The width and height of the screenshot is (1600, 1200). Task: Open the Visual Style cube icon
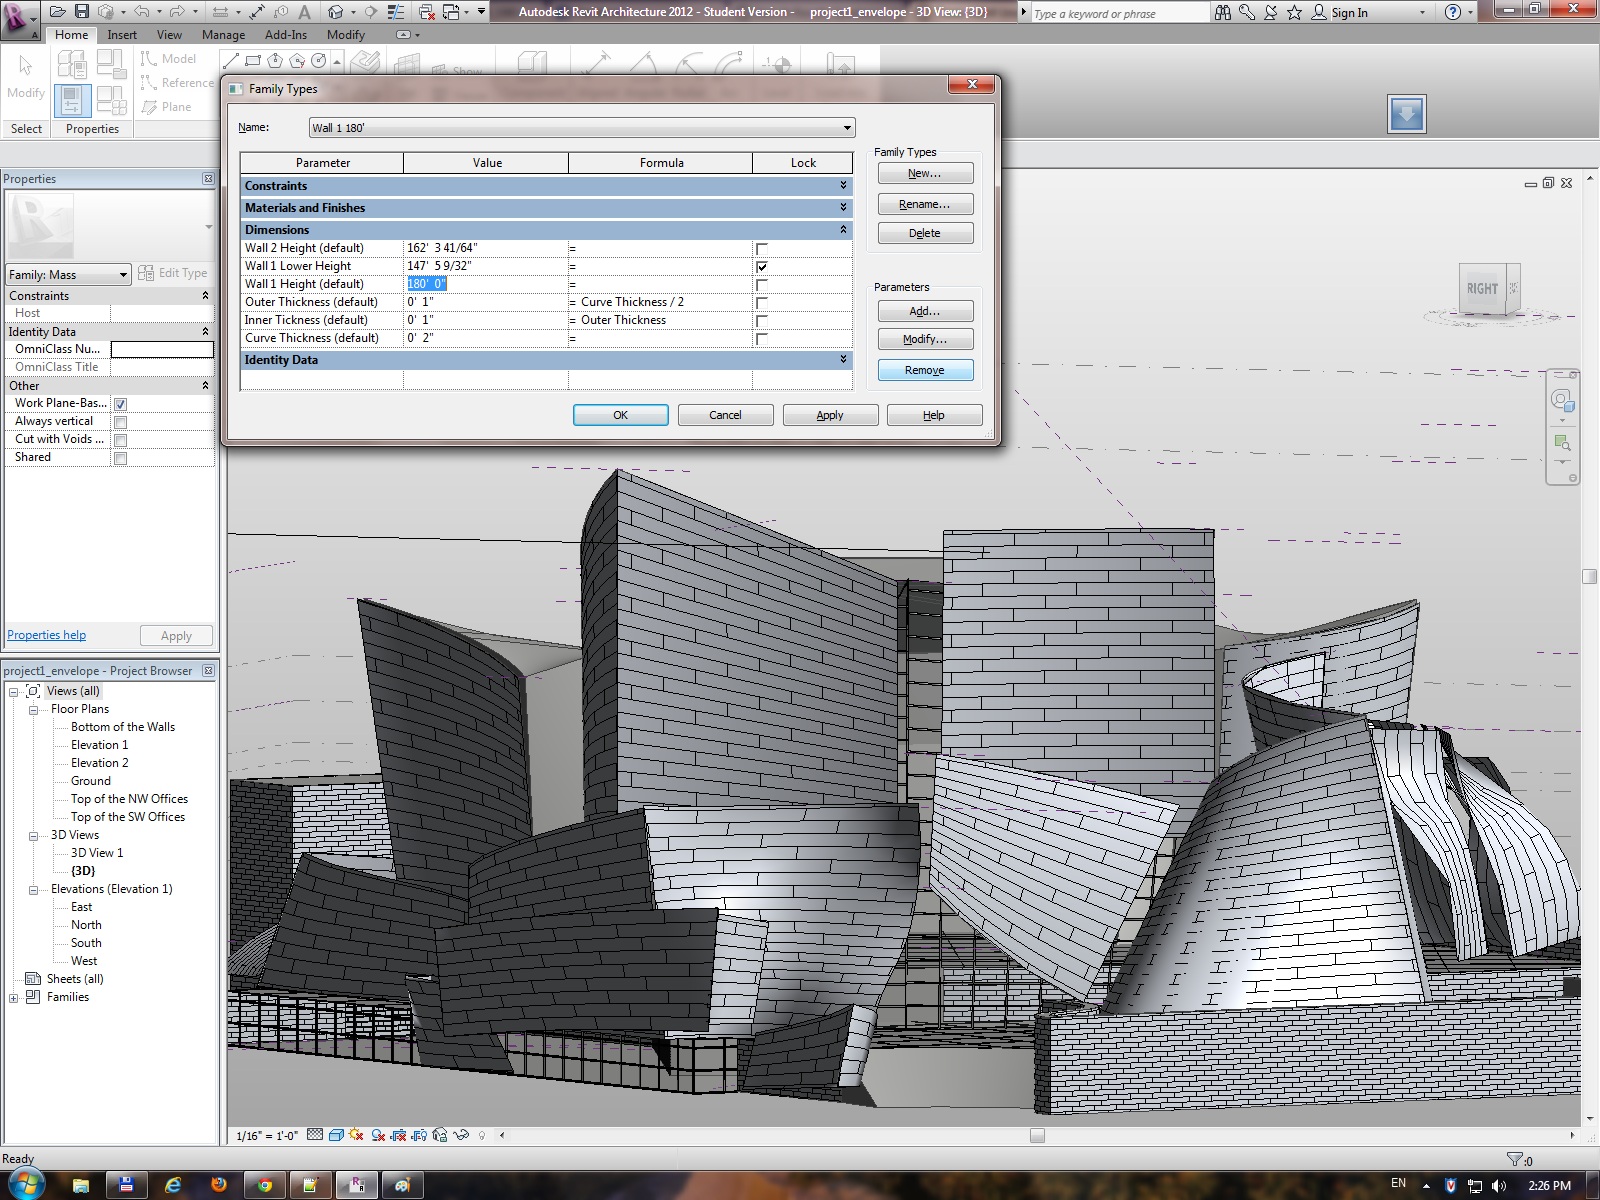click(x=336, y=1135)
